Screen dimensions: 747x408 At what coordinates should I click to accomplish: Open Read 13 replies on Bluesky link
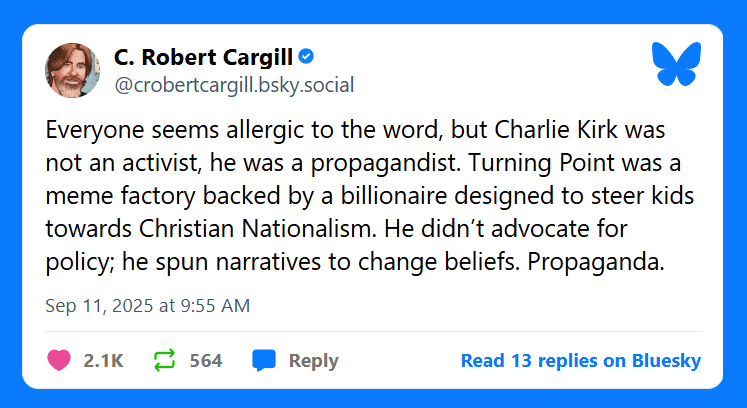(581, 361)
